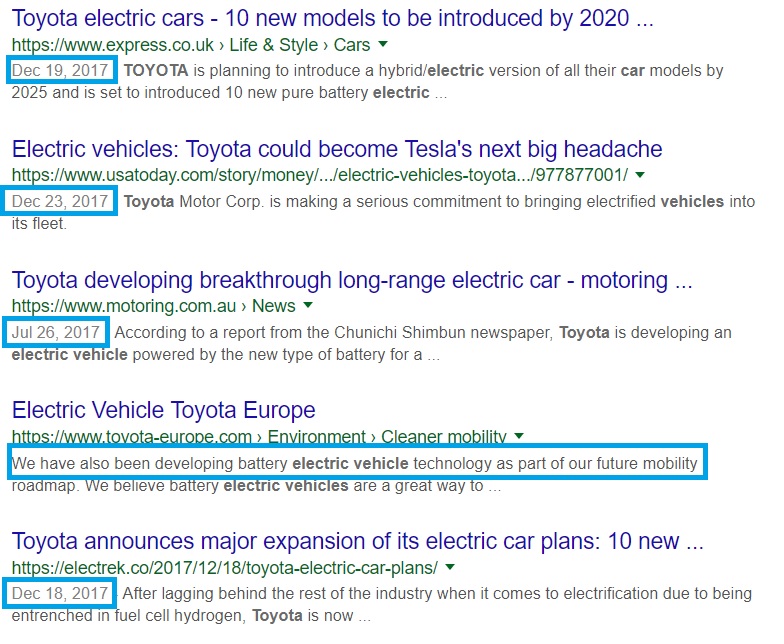This screenshot has width=784, height=644.
Task: Expand dropdown arrow beside usatoday.com URL
Action: 640,175
